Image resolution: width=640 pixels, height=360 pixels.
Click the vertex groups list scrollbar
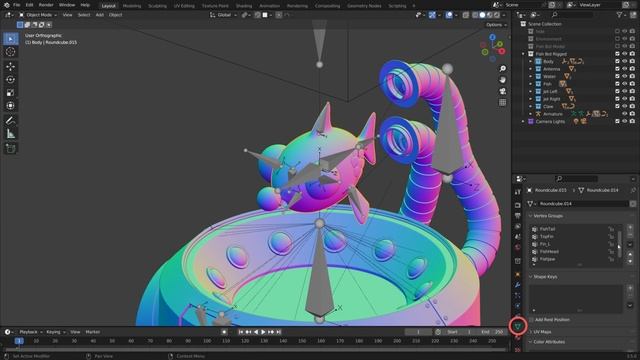pos(620,244)
